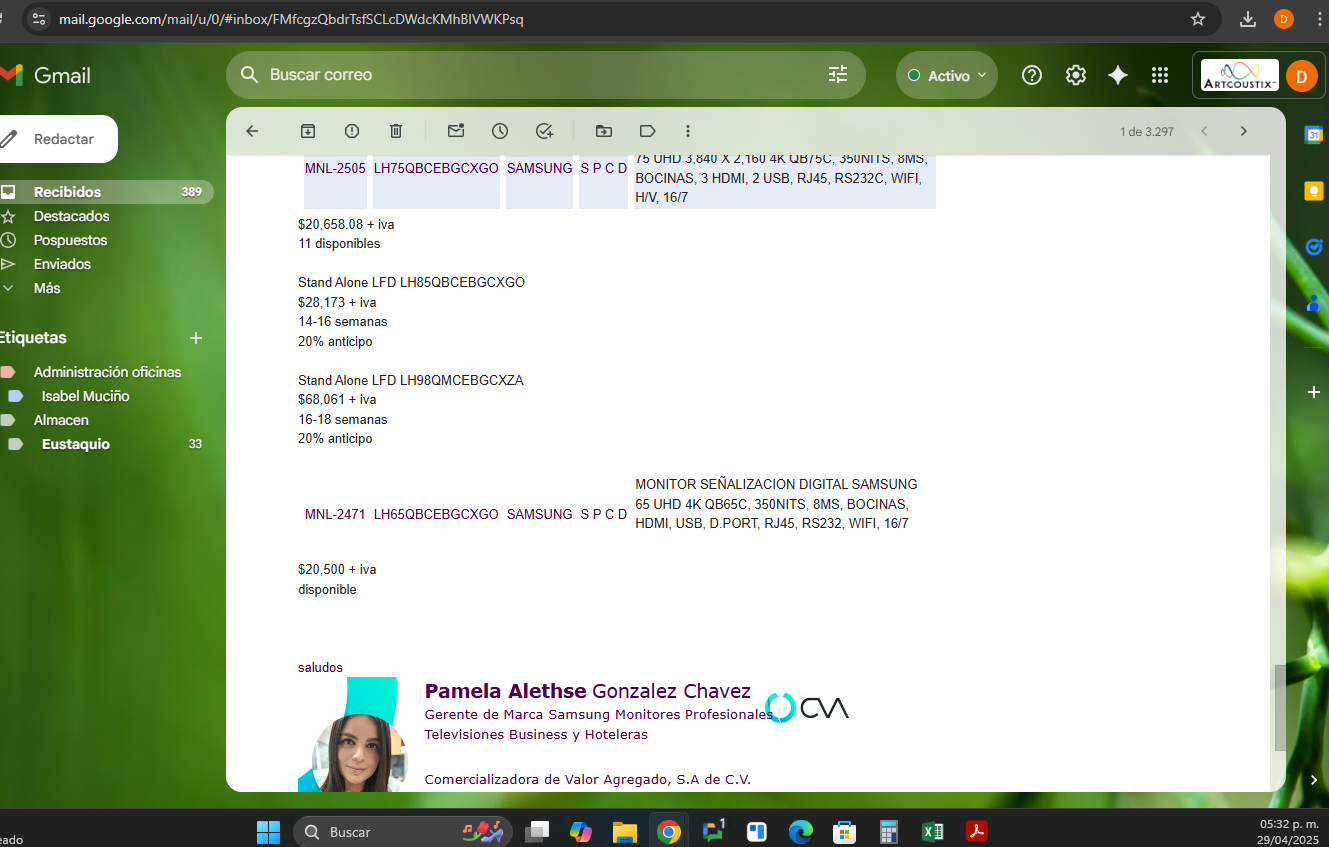Click LH75QBCEBGCXGO model link
Viewport: 1329px width, 847px height.
point(436,168)
